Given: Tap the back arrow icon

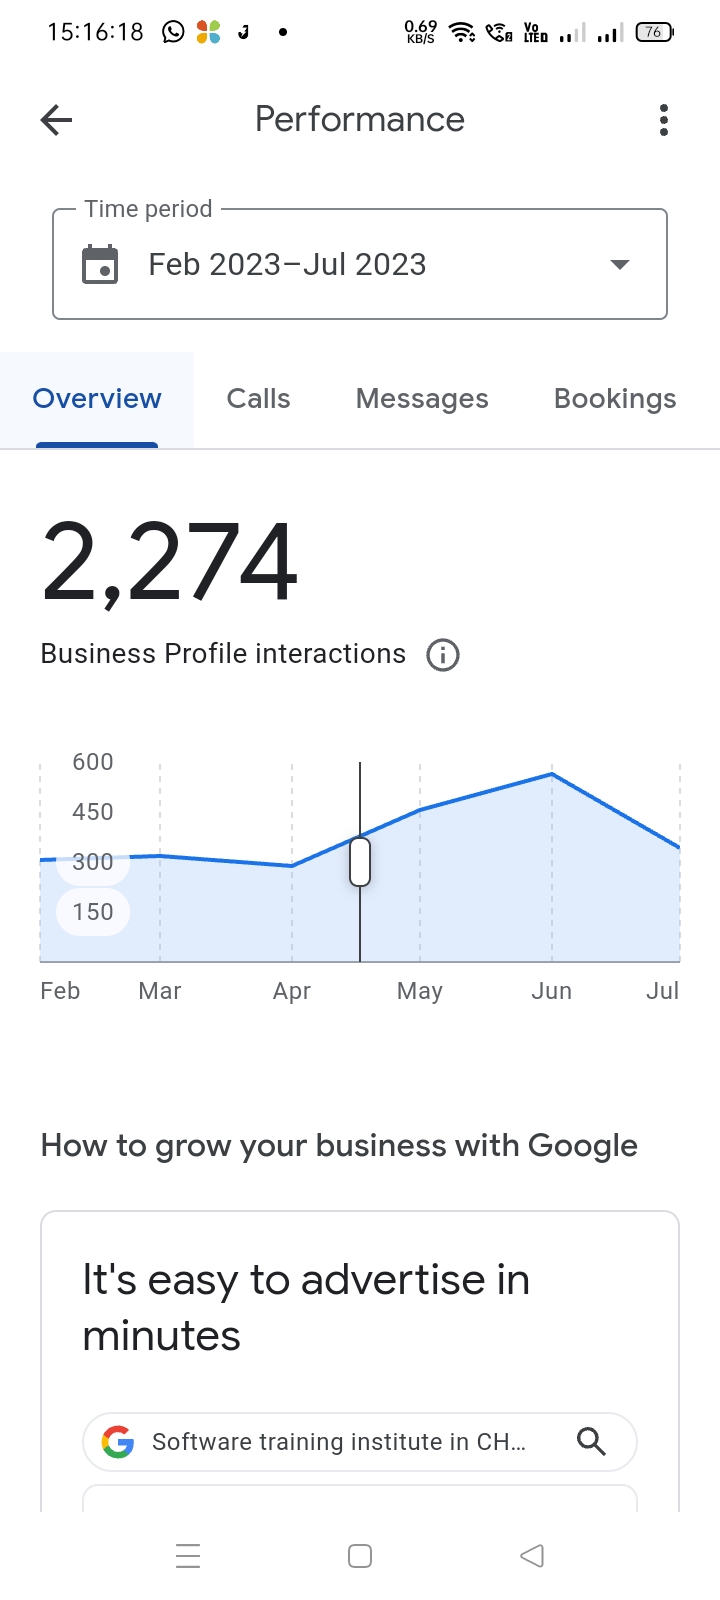Looking at the screenshot, I should click(57, 121).
